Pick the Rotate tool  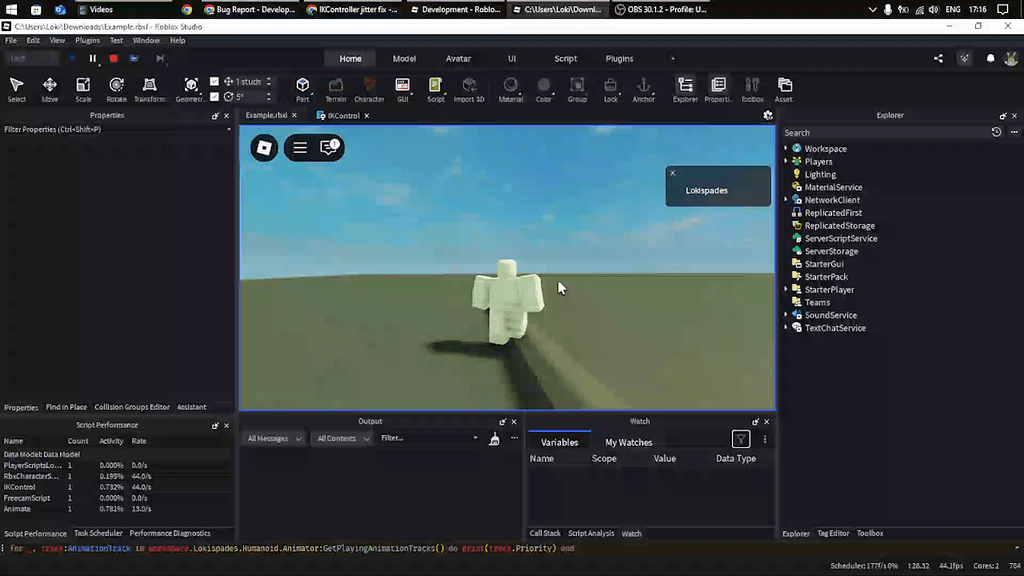[x=116, y=89]
